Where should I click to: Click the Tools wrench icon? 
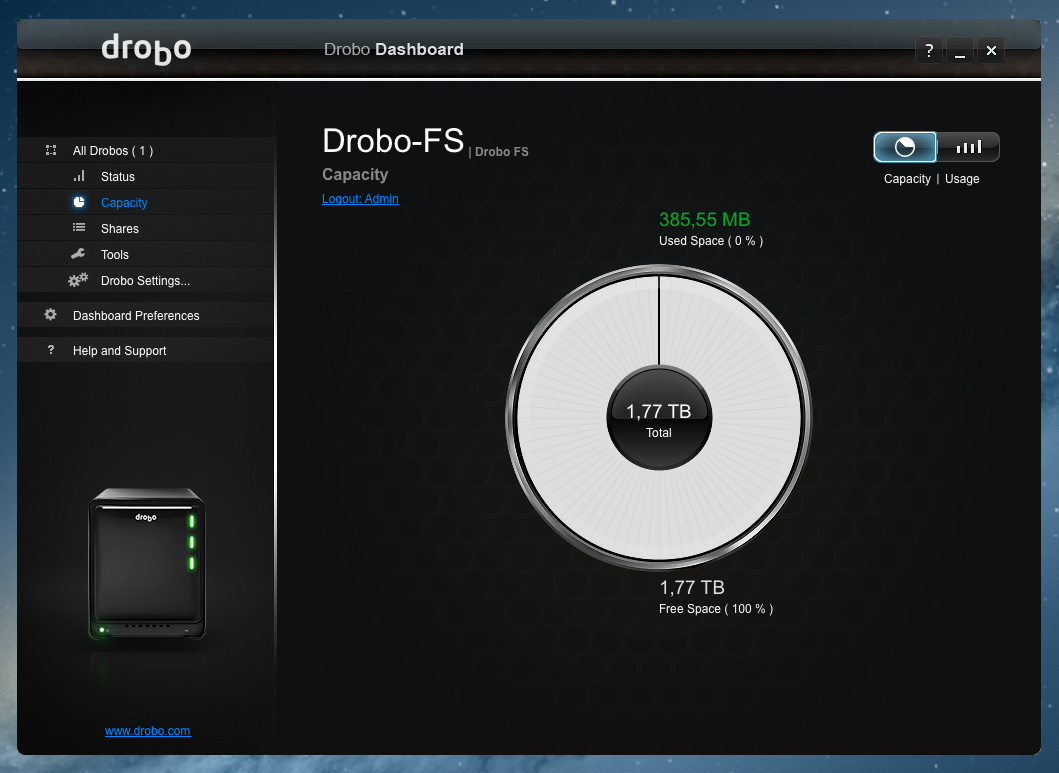[x=78, y=254]
